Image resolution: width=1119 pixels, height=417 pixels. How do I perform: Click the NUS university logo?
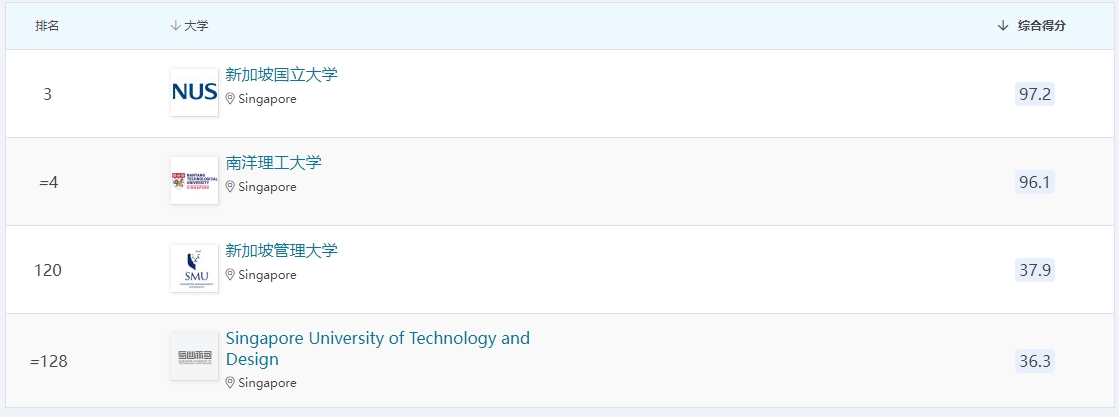[x=194, y=92]
